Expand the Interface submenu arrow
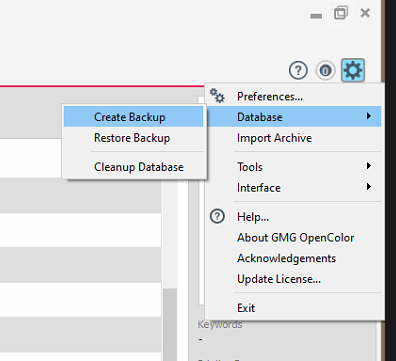 pos(368,186)
